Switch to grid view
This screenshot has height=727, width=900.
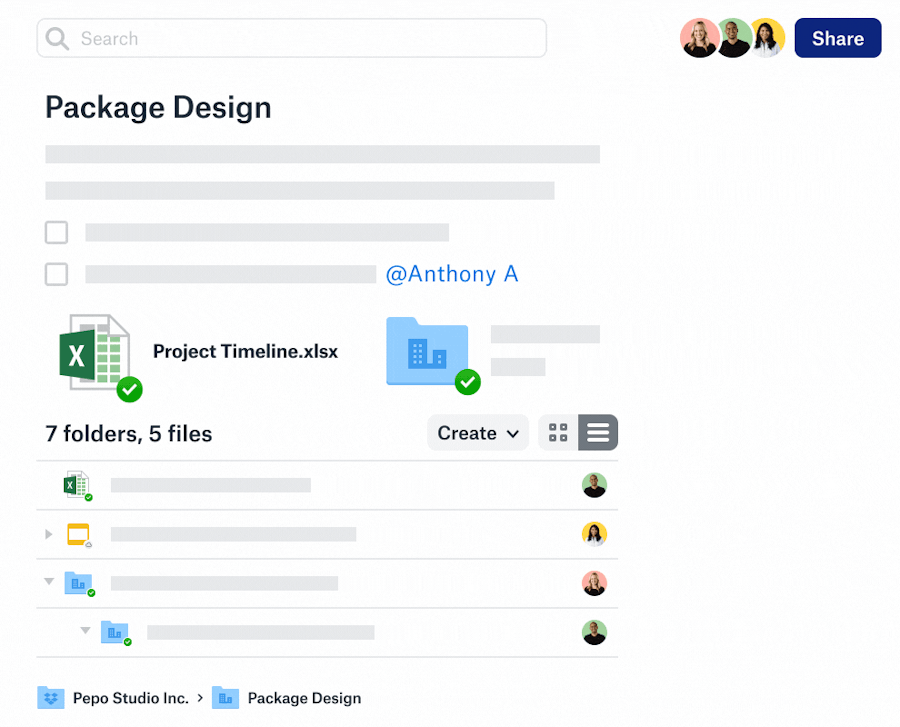tap(558, 433)
